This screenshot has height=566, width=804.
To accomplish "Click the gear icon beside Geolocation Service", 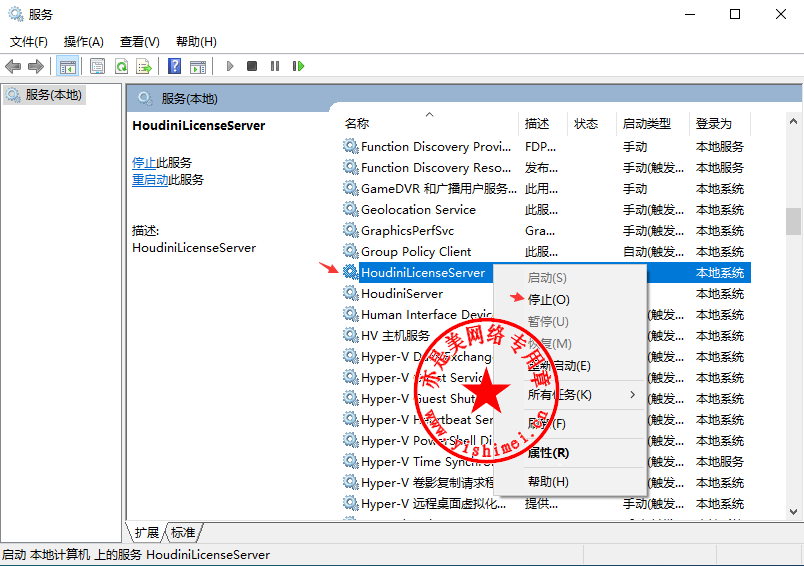I will click(351, 209).
